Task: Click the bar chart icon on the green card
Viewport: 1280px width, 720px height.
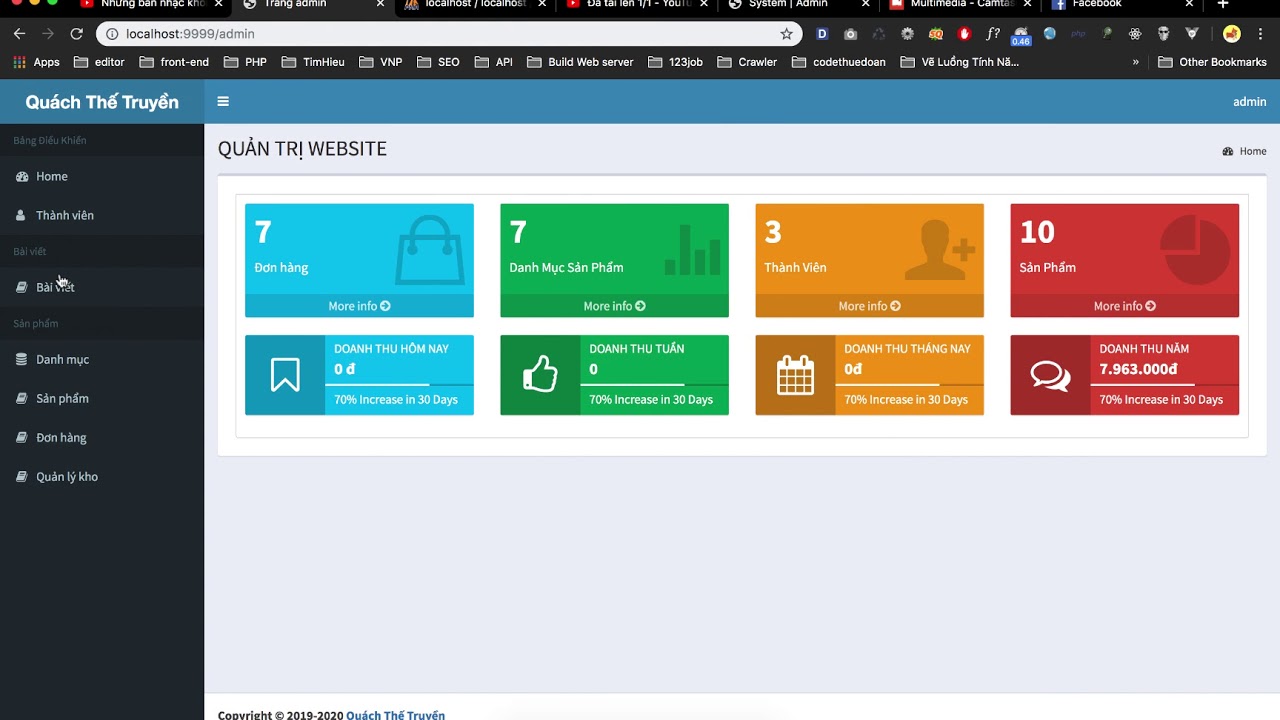Action: click(x=692, y=250)
